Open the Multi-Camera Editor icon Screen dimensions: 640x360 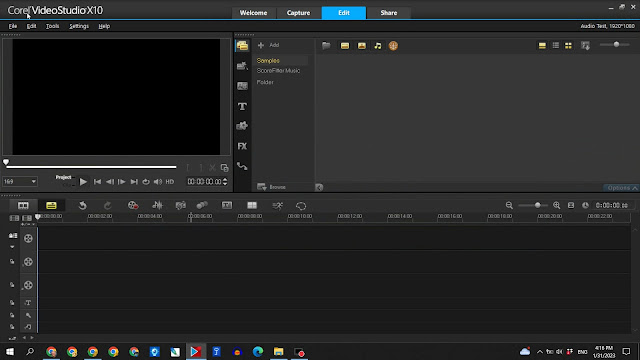(252, 205)
